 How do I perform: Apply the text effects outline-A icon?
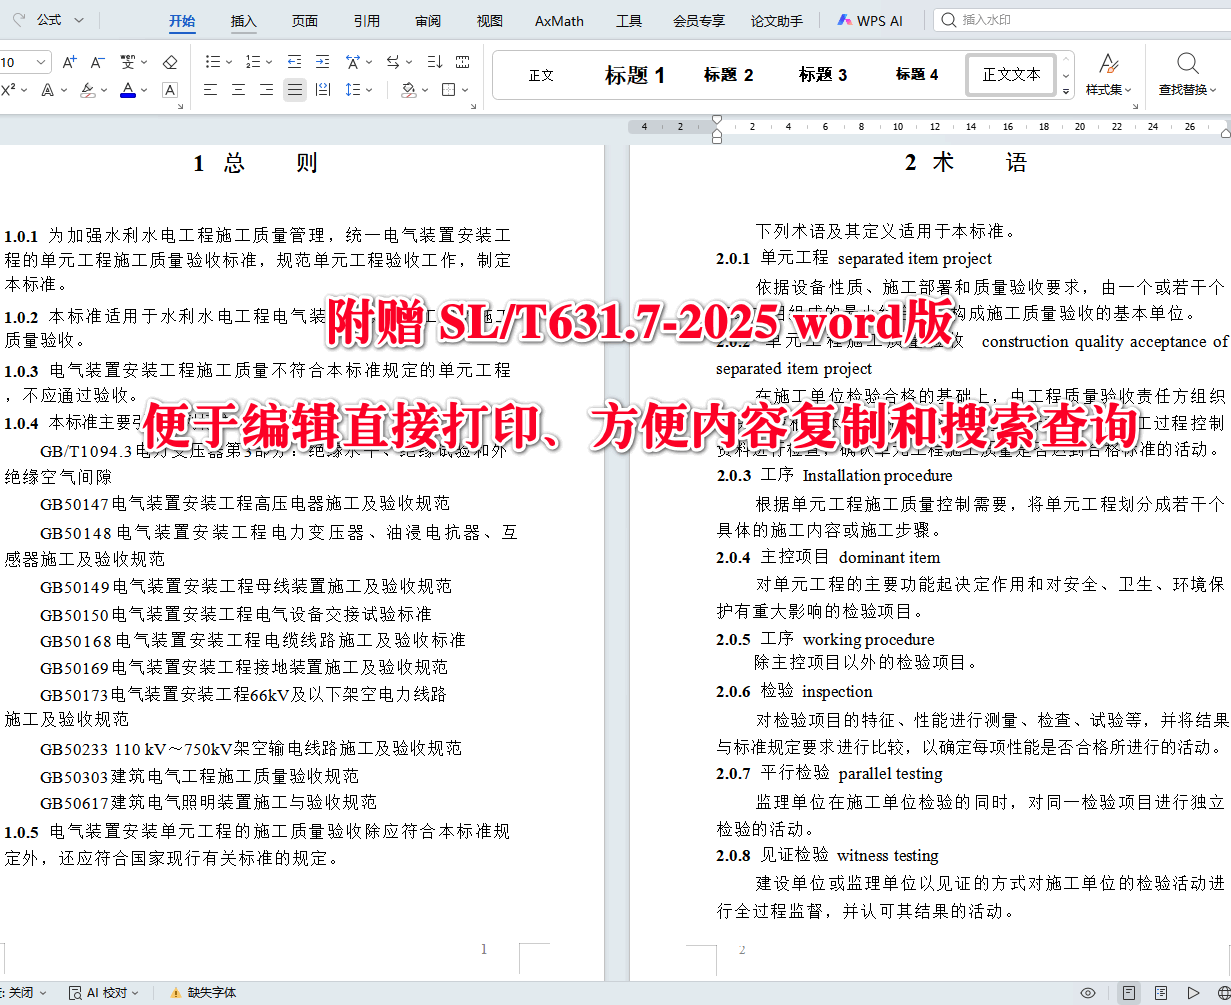(x=47, y=90)
